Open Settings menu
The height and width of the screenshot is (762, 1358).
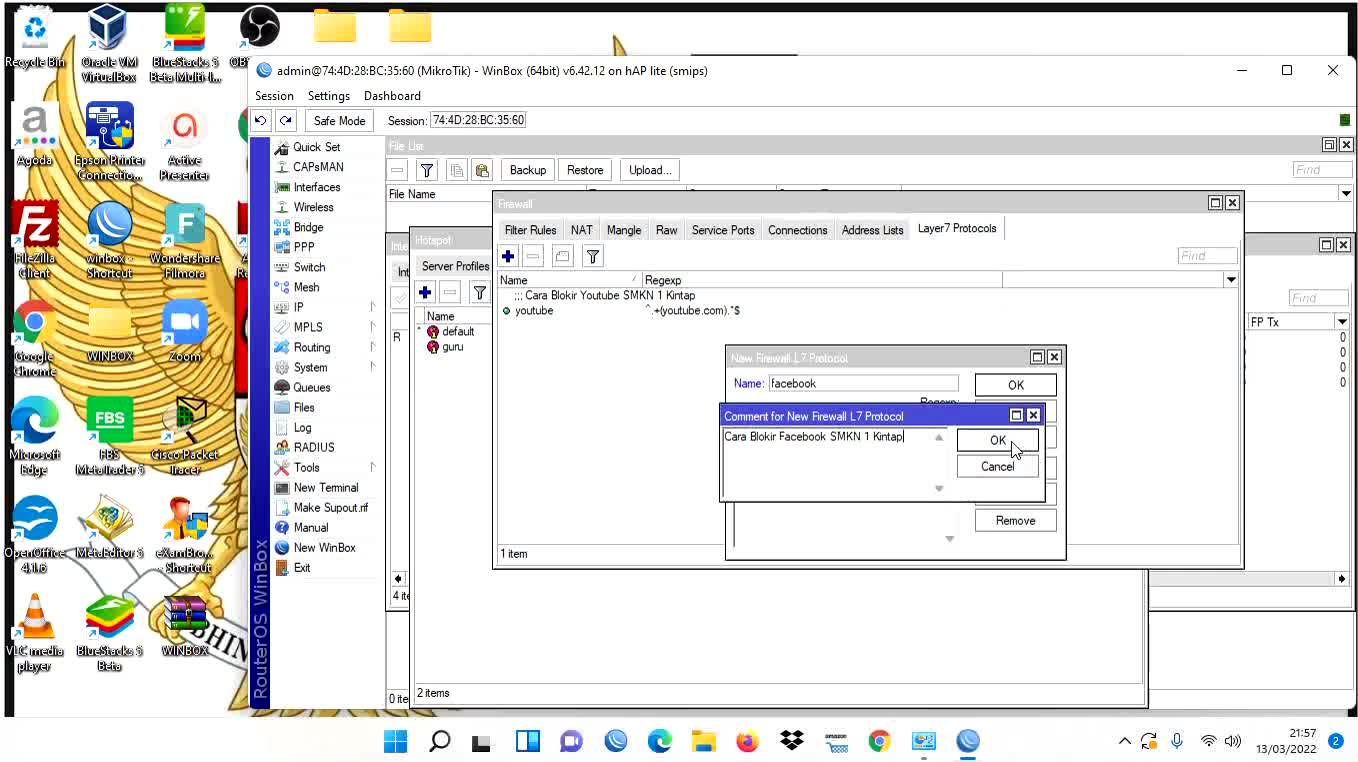point(329,96)
